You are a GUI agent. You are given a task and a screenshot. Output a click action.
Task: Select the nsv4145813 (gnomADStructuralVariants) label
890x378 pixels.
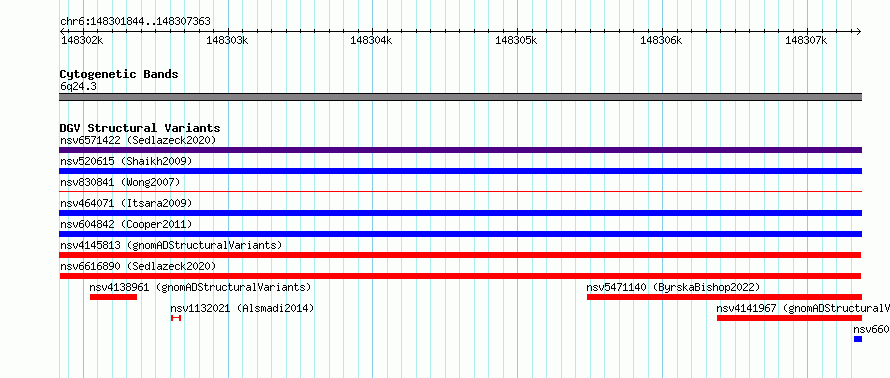click(x=171, y=245)
